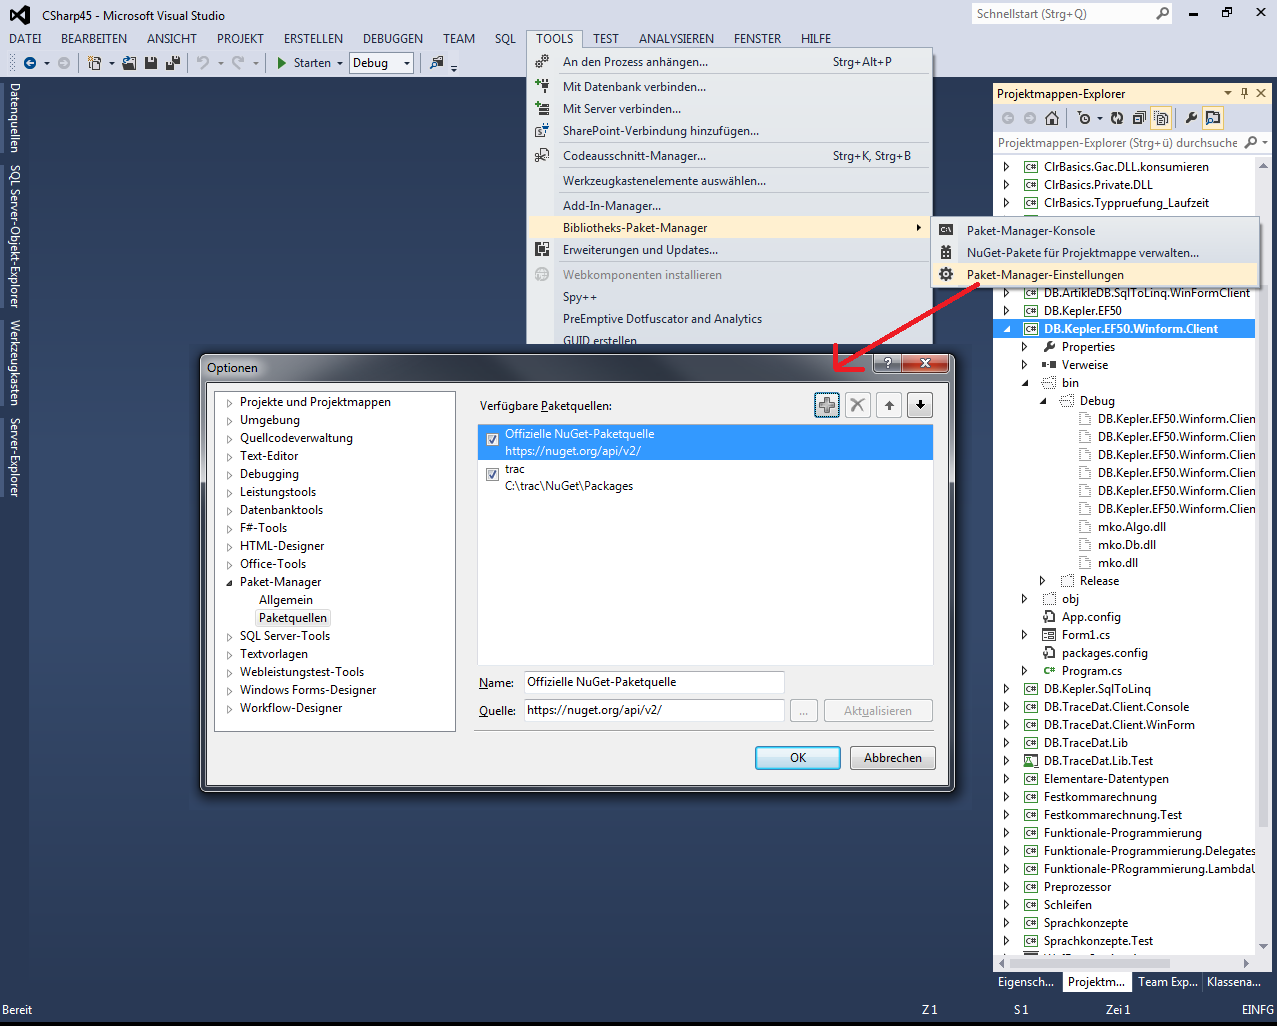
Task: Select Paket-Manager-Konsole submenu entry
Action: [1030, 231]
